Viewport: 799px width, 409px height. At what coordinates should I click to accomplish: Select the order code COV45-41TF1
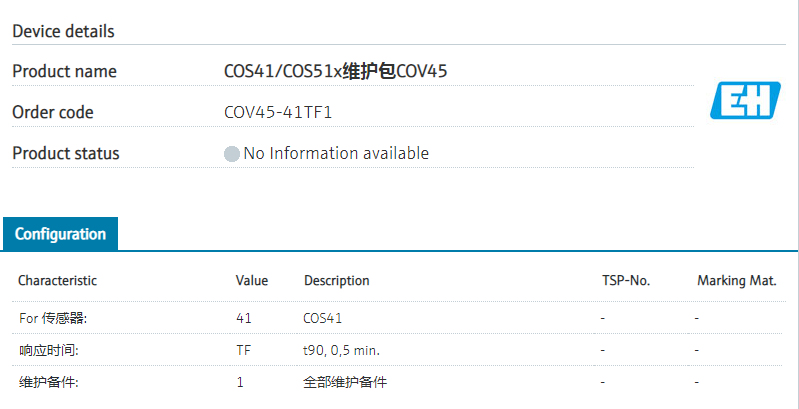click(x=277, y=112)
